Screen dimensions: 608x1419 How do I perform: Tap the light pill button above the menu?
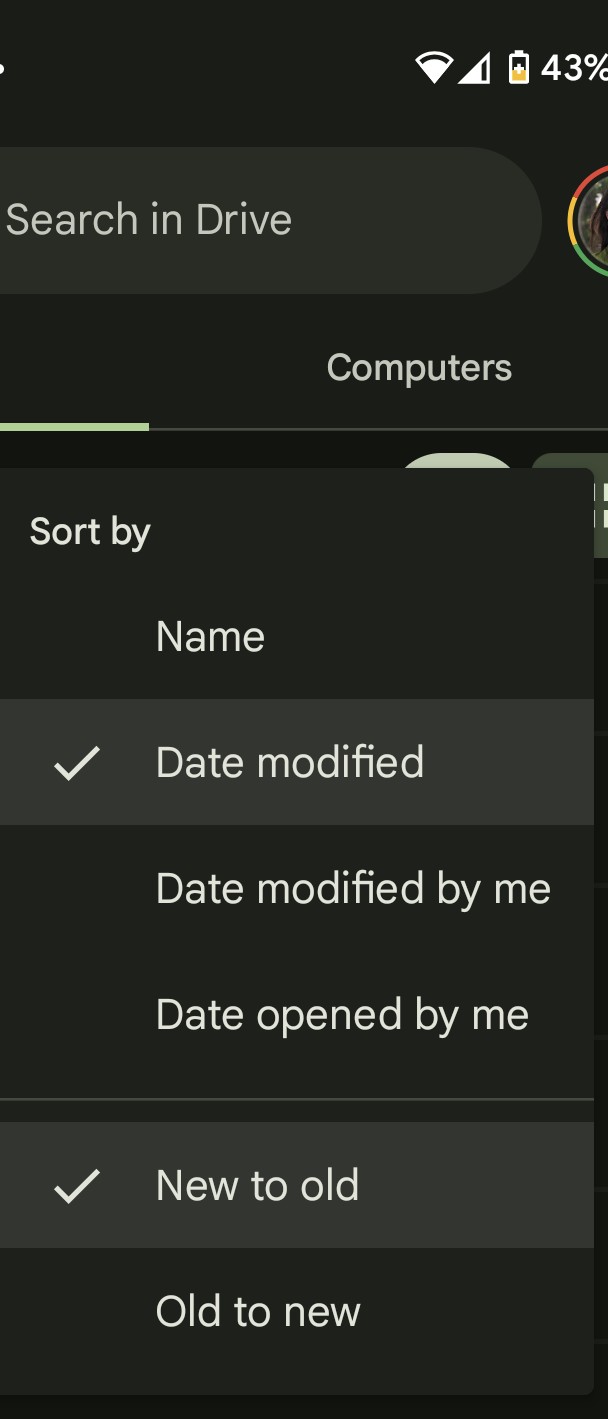[x=458, y=462]
